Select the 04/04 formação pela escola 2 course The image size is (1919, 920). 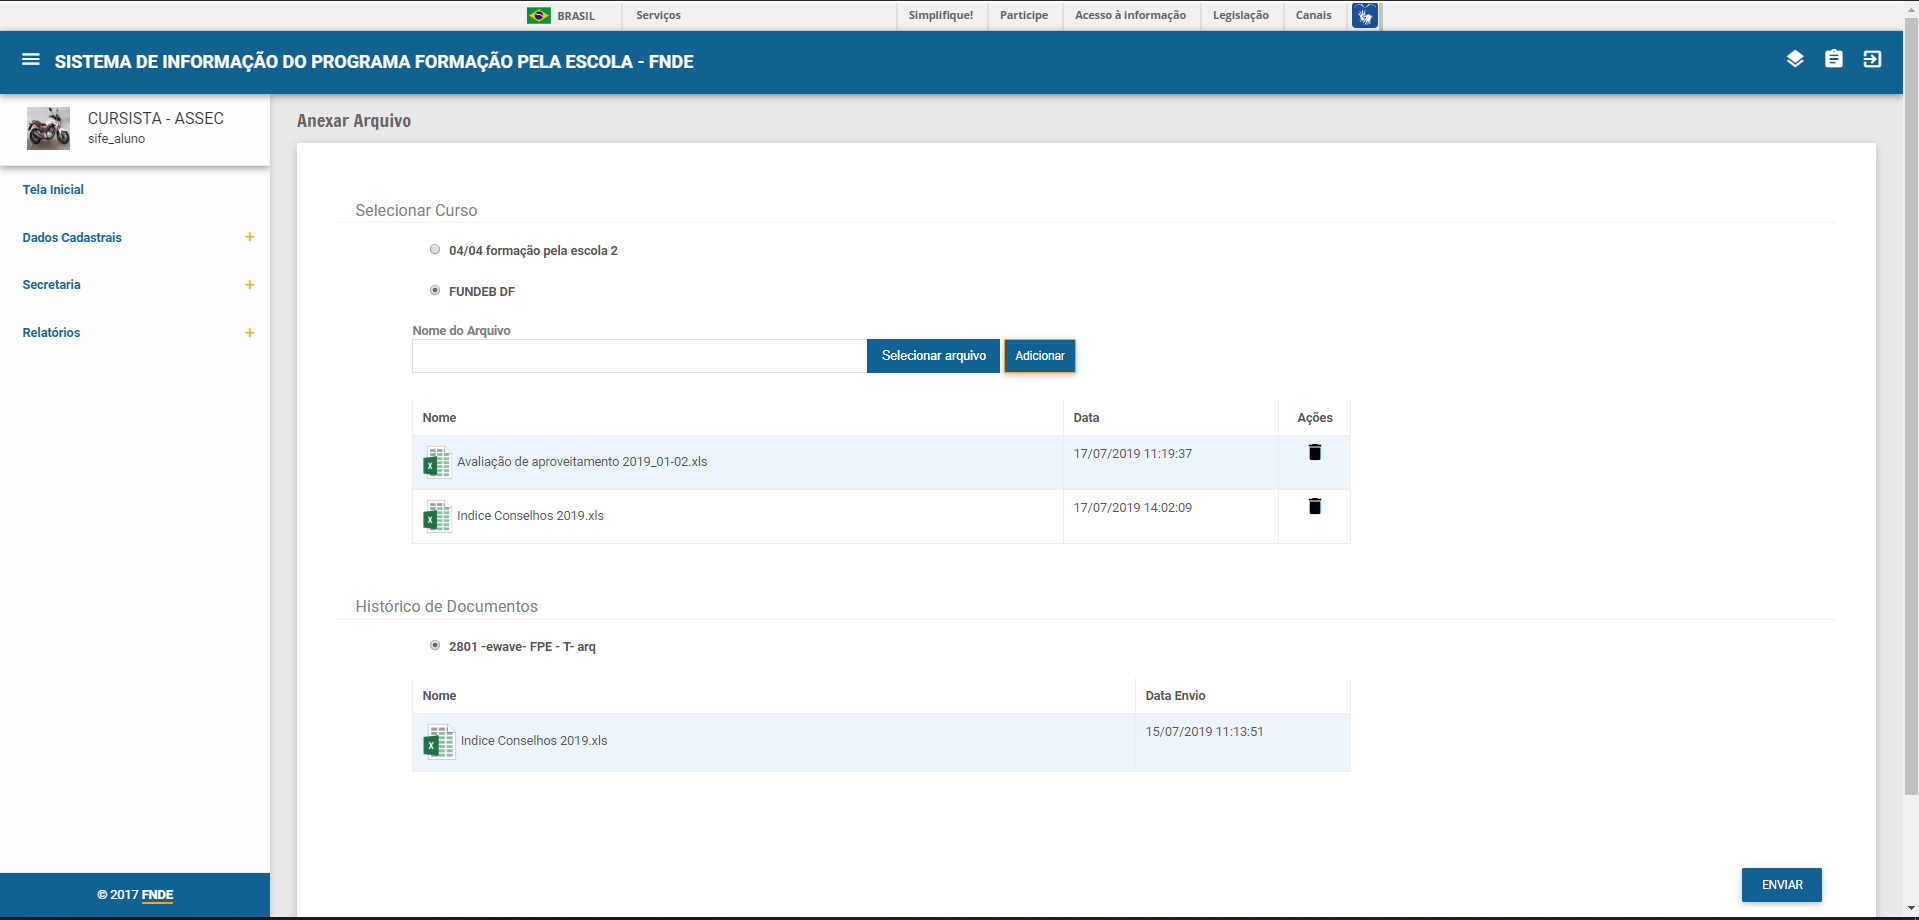coord(435,250)
